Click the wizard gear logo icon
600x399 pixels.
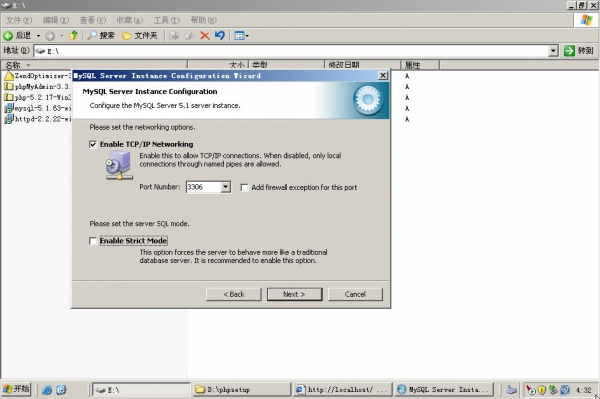(x=368, y=100)
